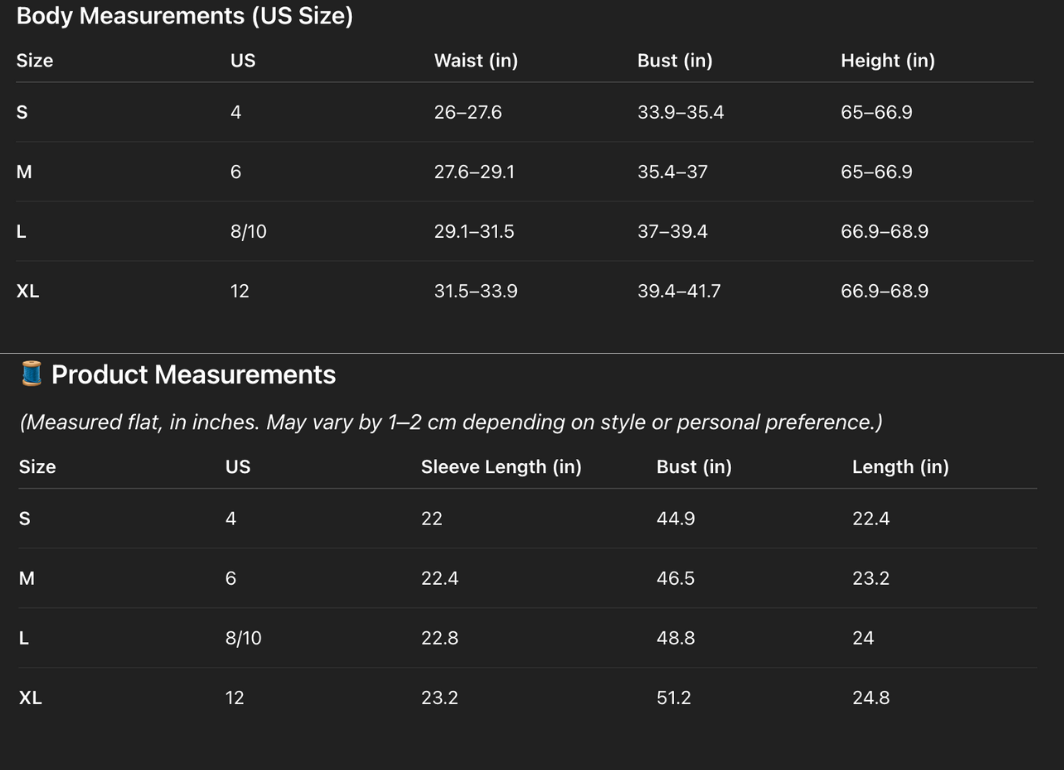This screenshot has width=1064, height=770.
Task: Click the Length (in) column header
Action: pos(900,467)
